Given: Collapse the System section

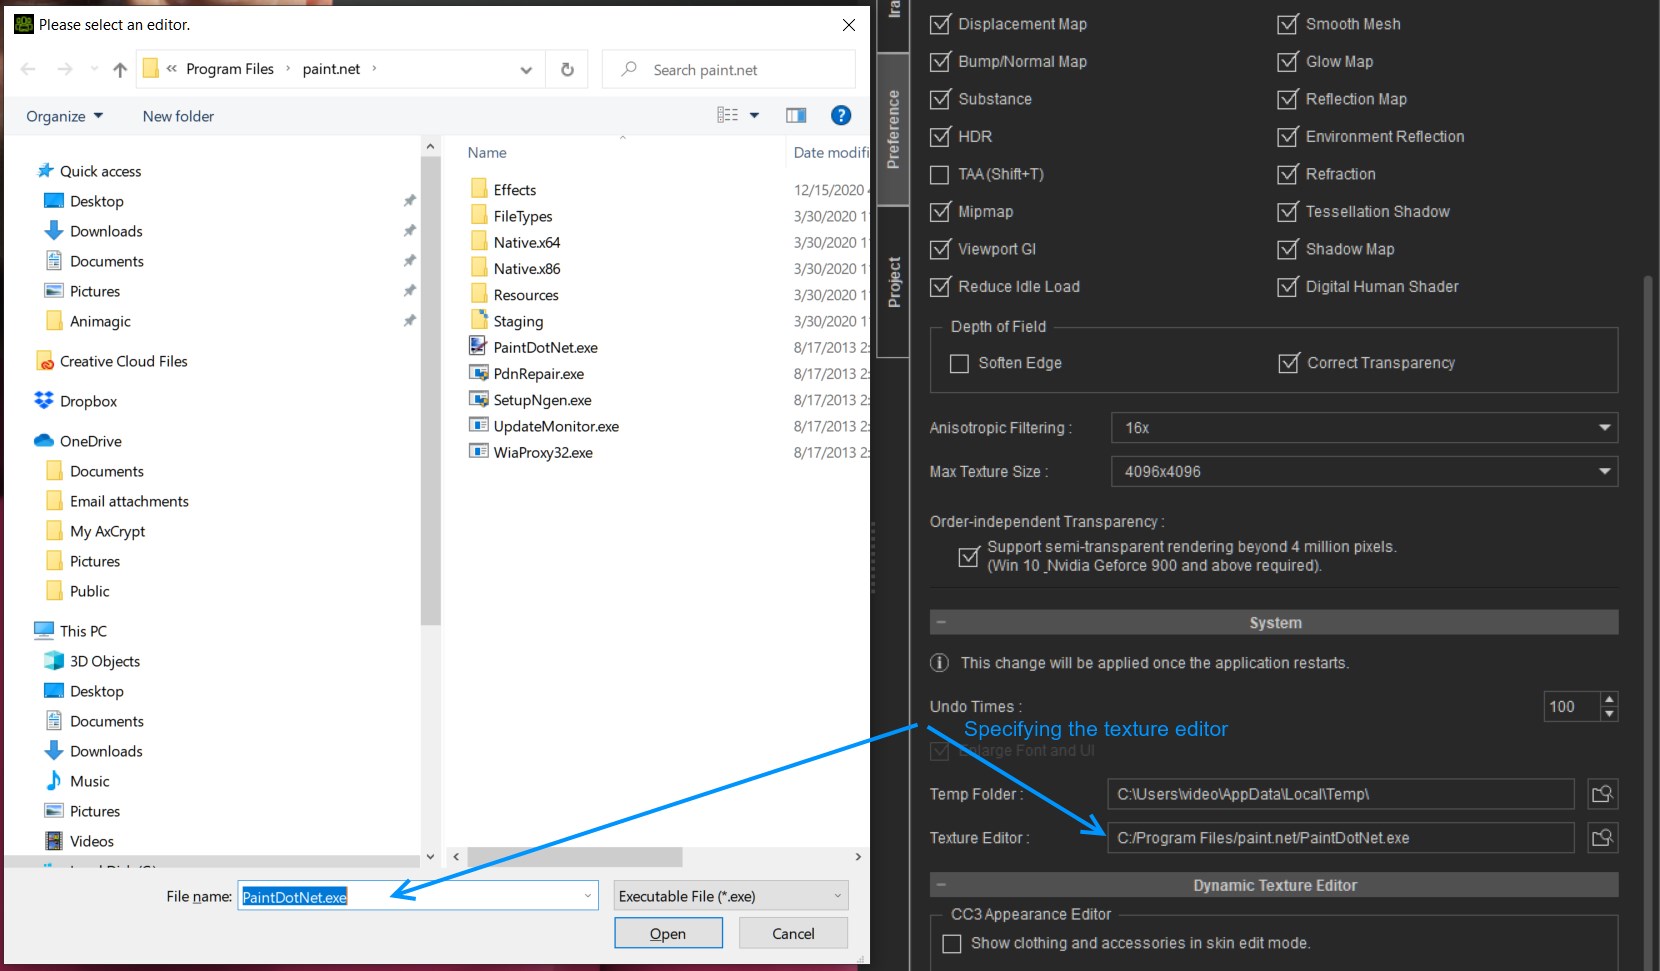Looking at the screenshot, I should (941, 622).
